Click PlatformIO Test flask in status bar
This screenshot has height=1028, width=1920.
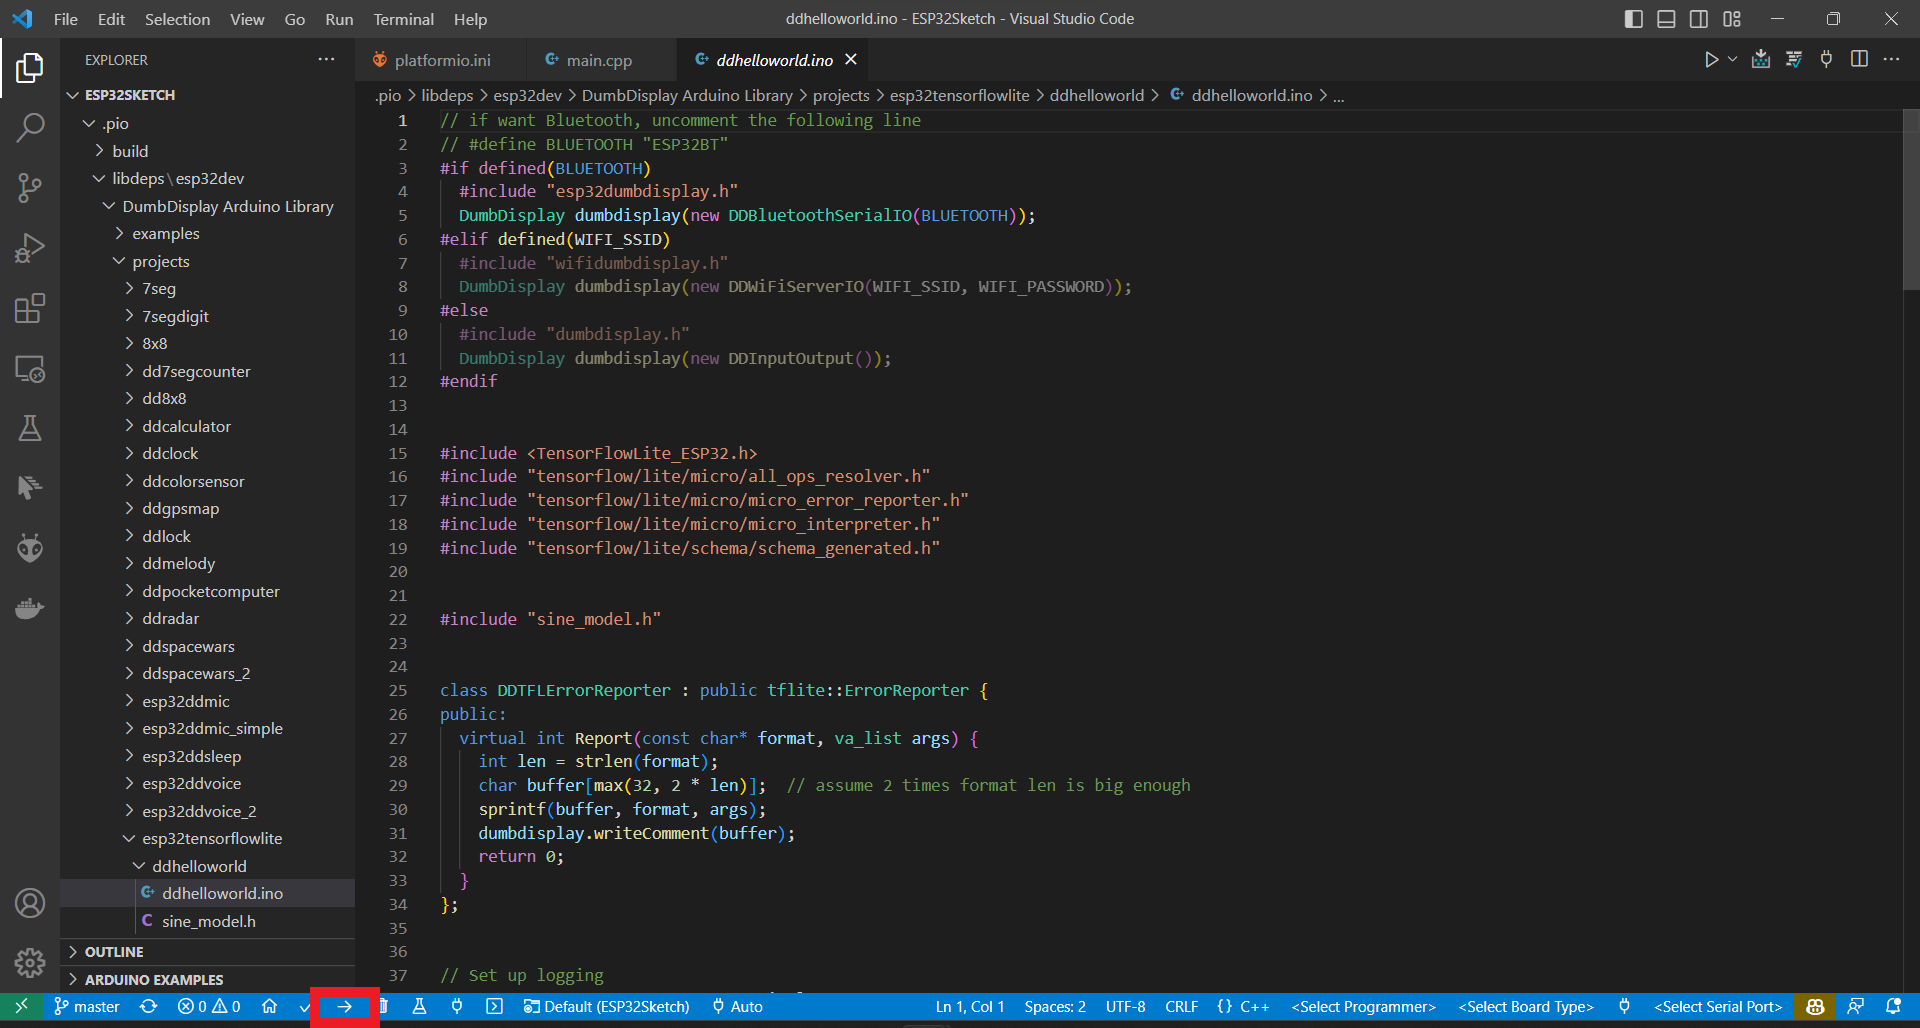click(419, 1007)
